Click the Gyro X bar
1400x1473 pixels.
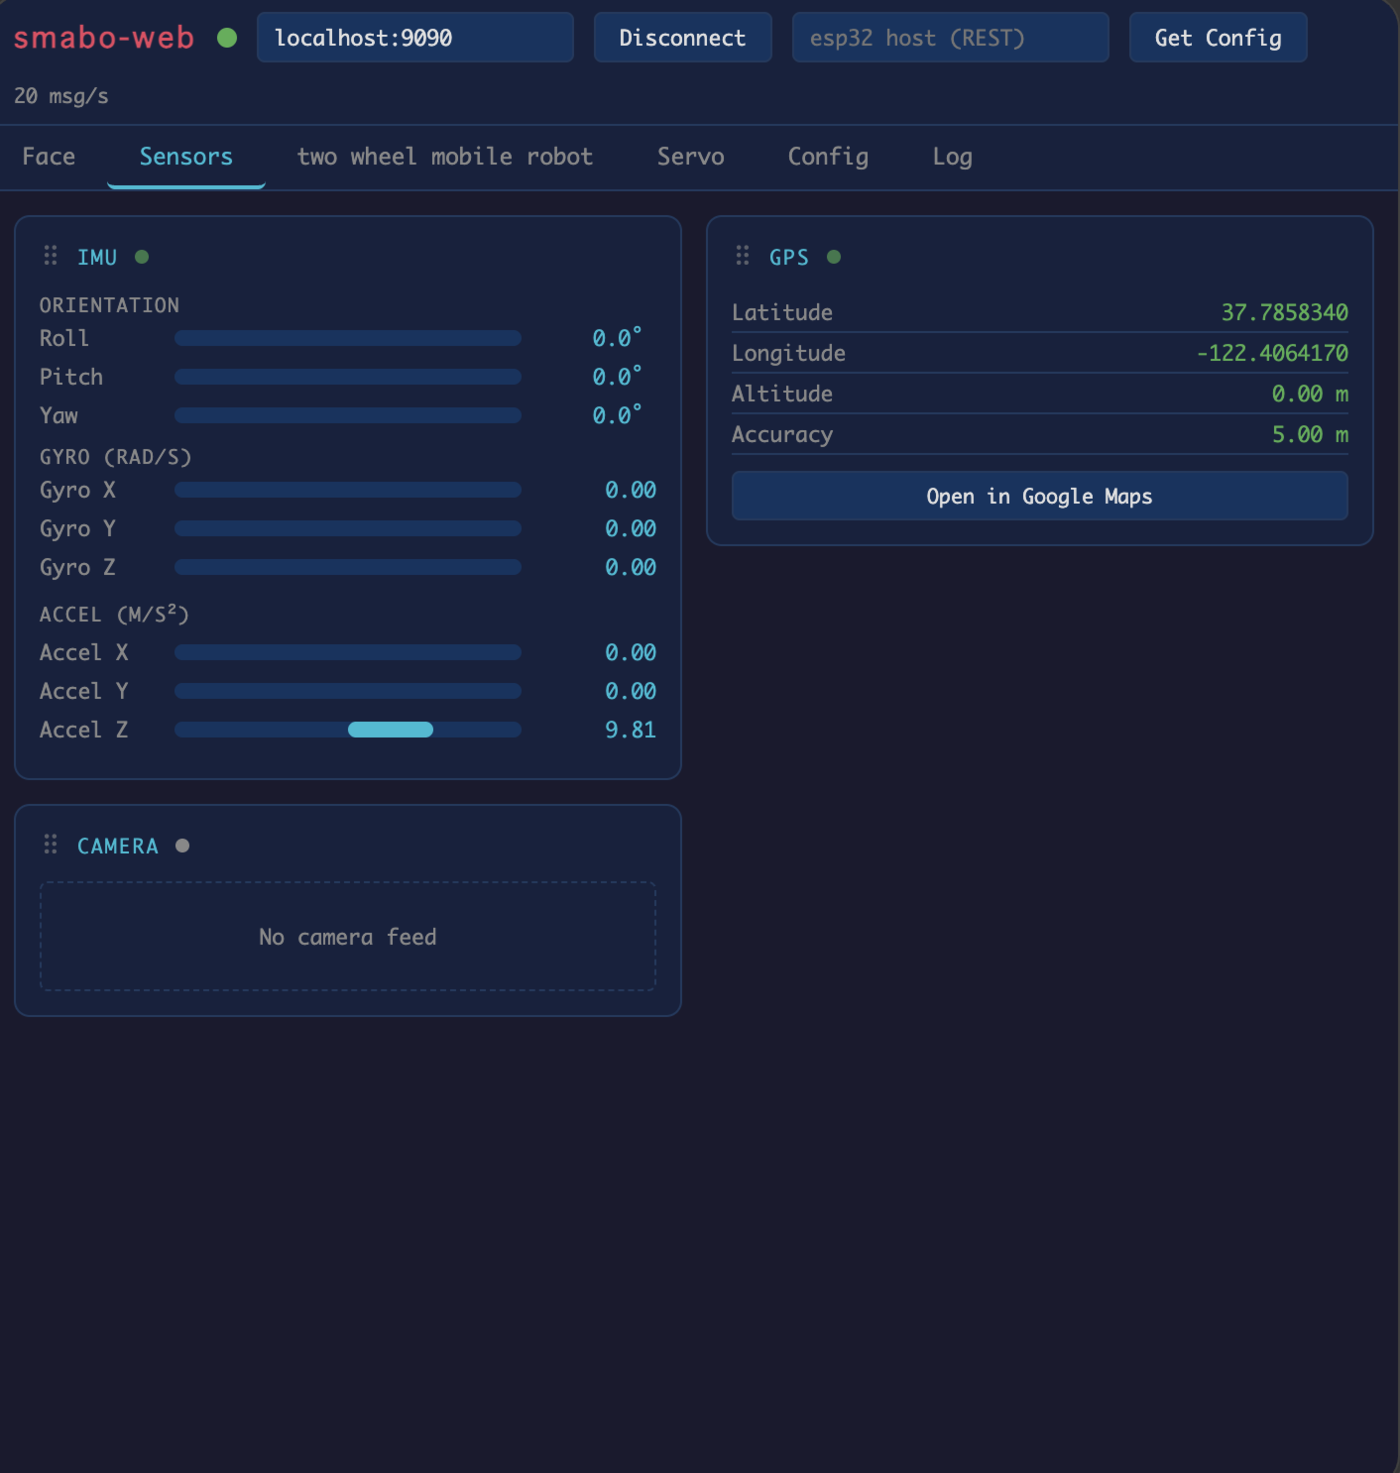pyautogui.click(x=348, y=490)
